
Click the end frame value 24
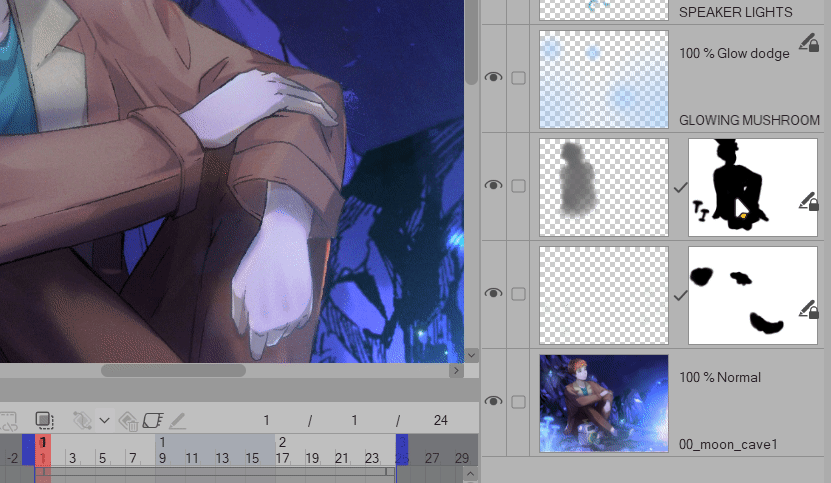click(440, 420)
